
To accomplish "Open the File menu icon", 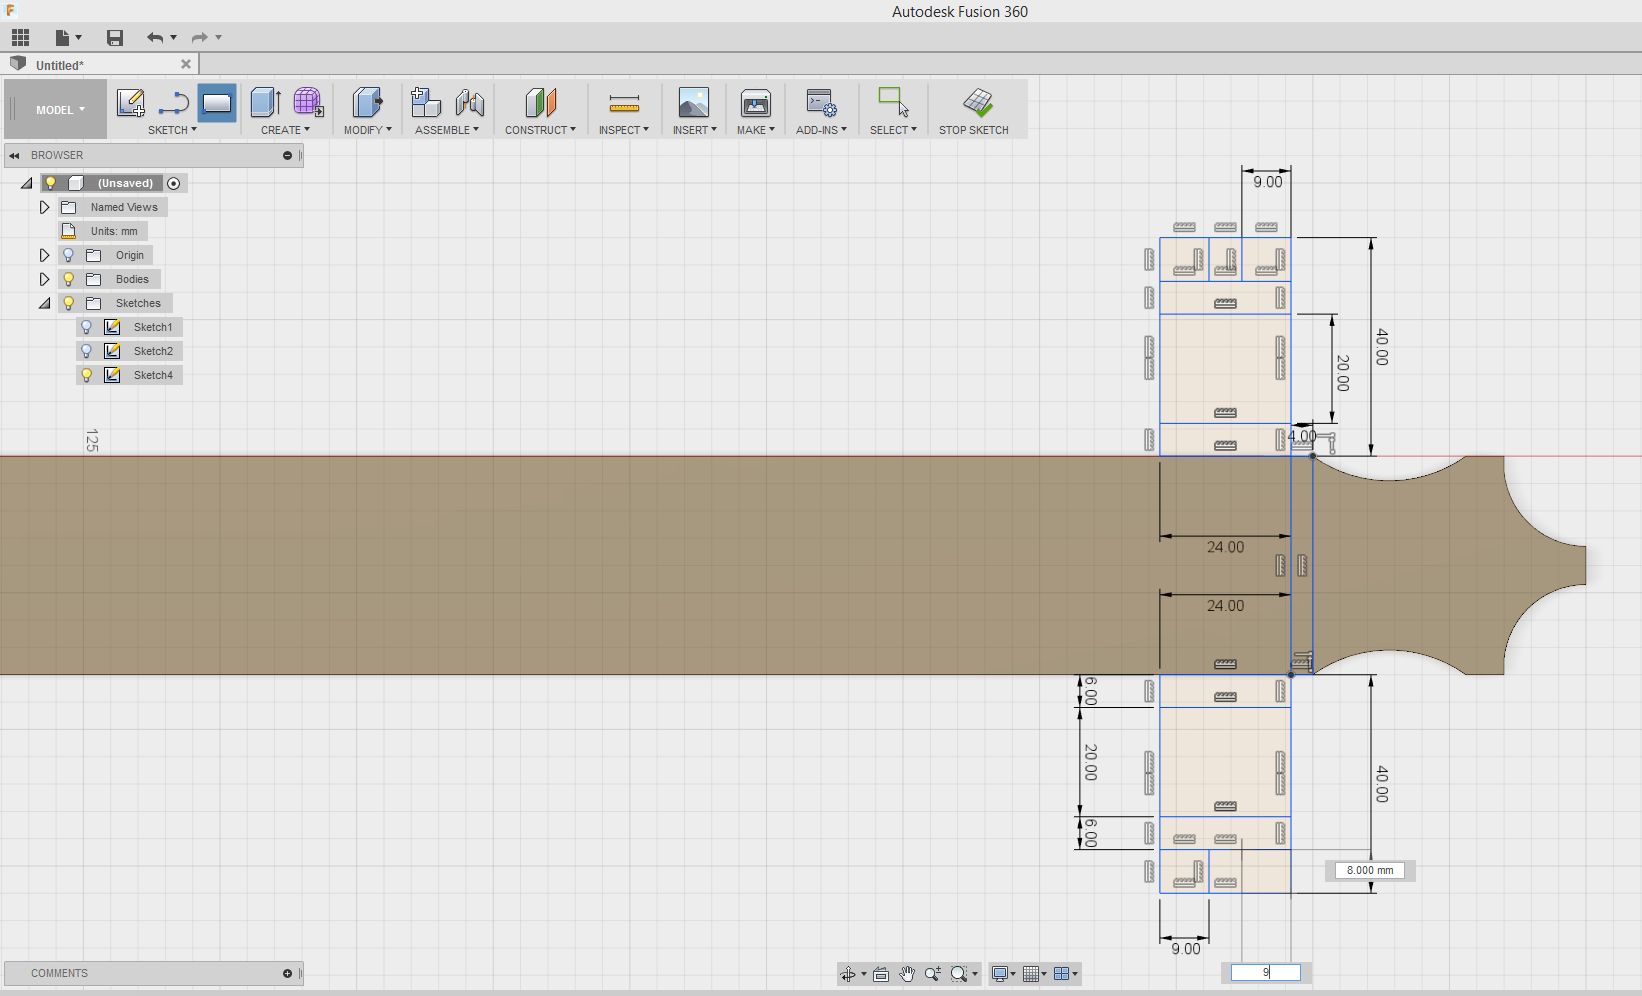I will 68,38.
